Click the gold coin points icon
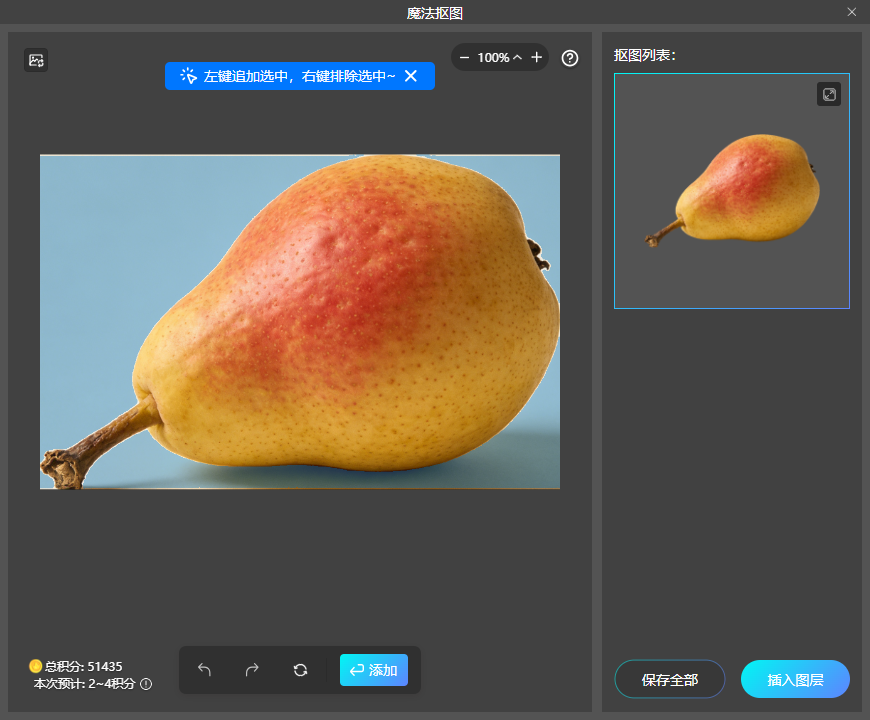 pyautogui.click(x=35, y=666)
